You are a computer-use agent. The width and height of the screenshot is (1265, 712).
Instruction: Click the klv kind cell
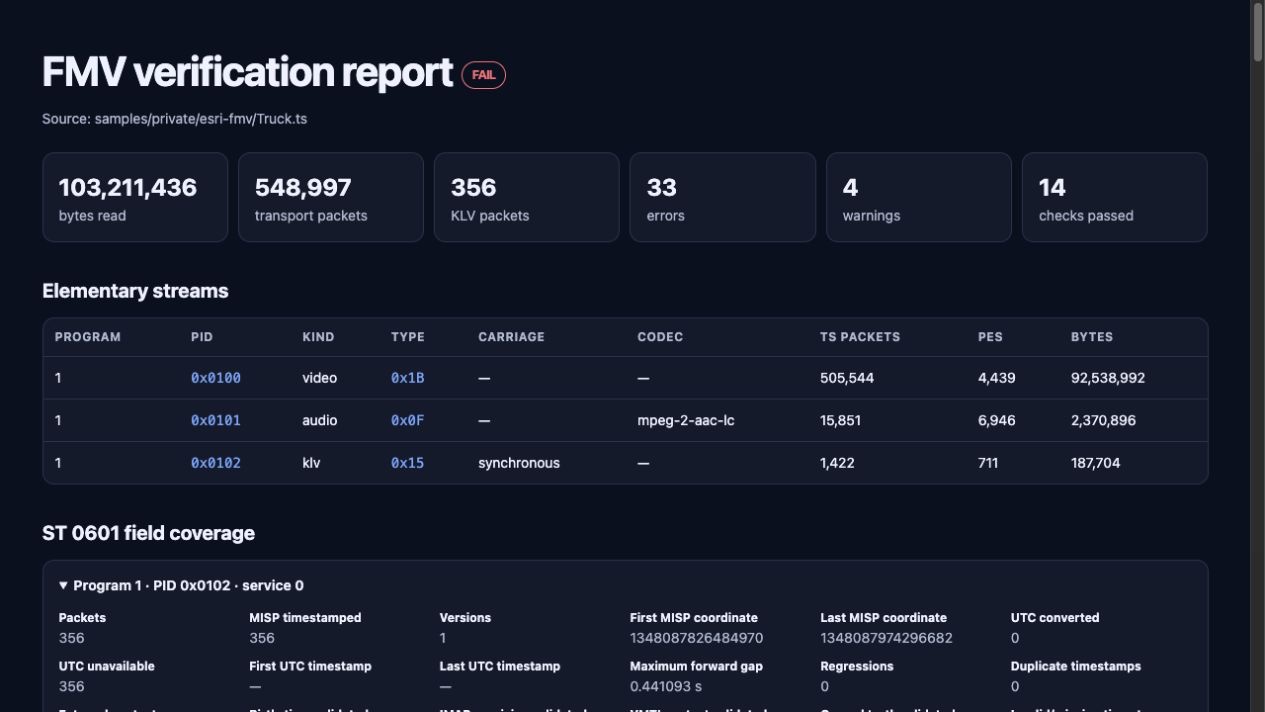[312, 463]
